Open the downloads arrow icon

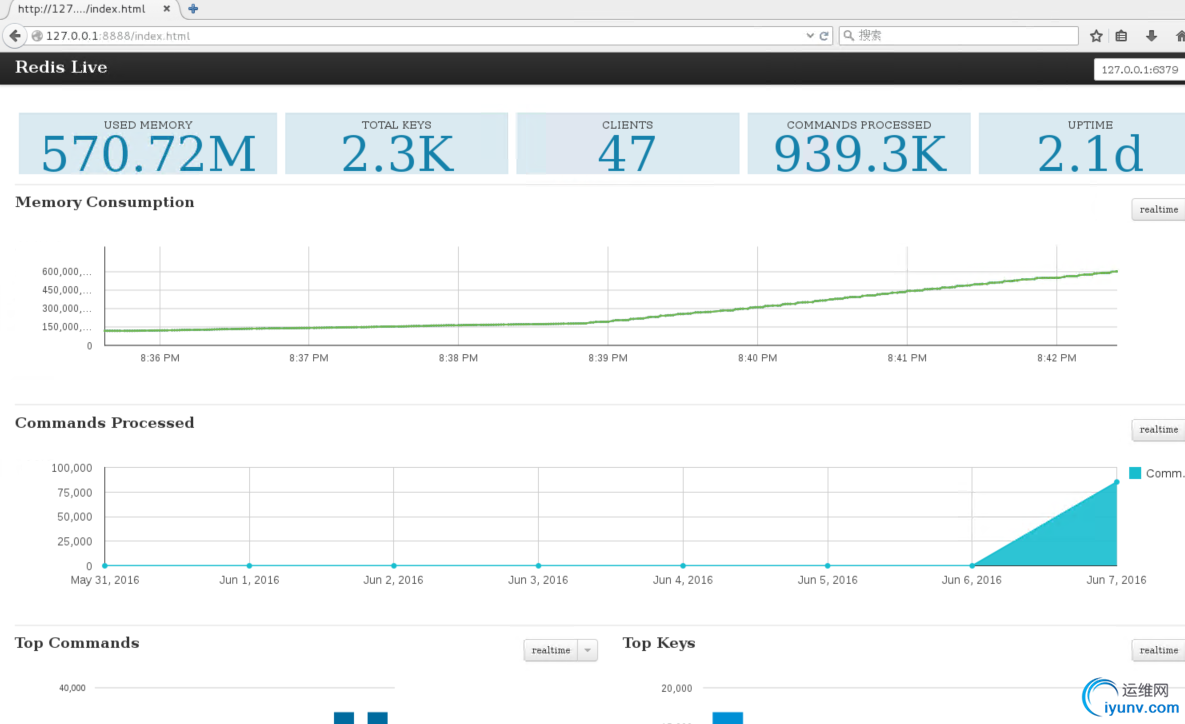click(1151, 36)
